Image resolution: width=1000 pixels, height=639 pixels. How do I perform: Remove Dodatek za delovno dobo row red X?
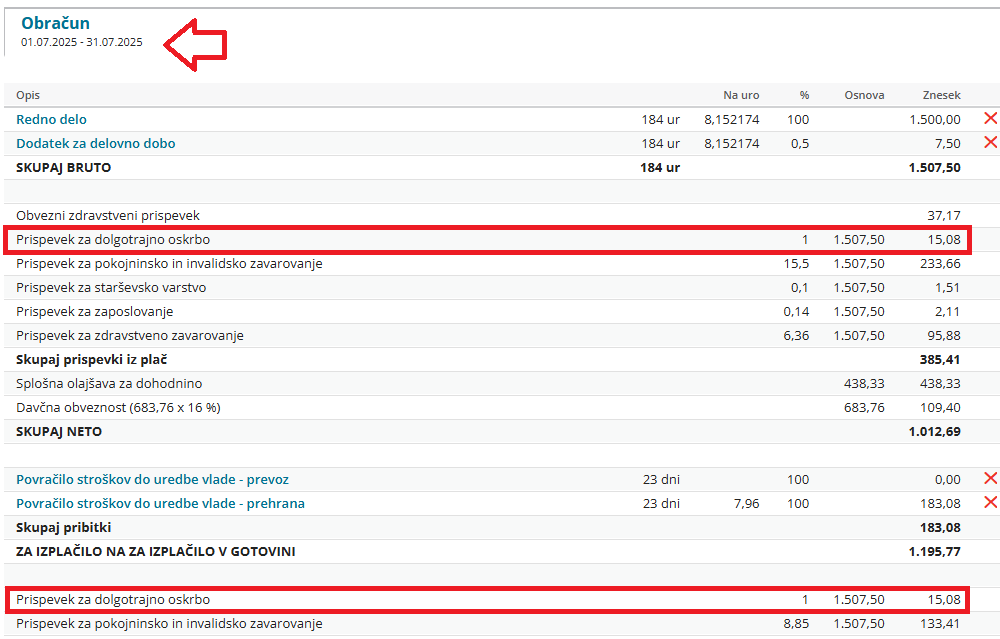[x=990, y=142]
